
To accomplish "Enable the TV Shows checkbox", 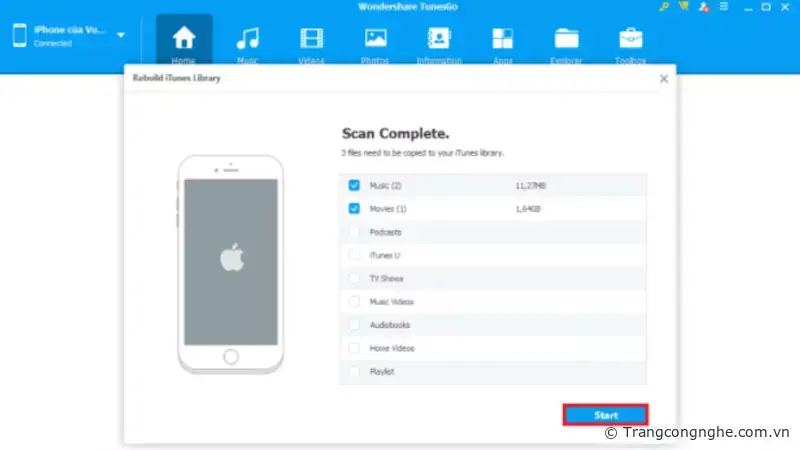I will pos(354,278).
